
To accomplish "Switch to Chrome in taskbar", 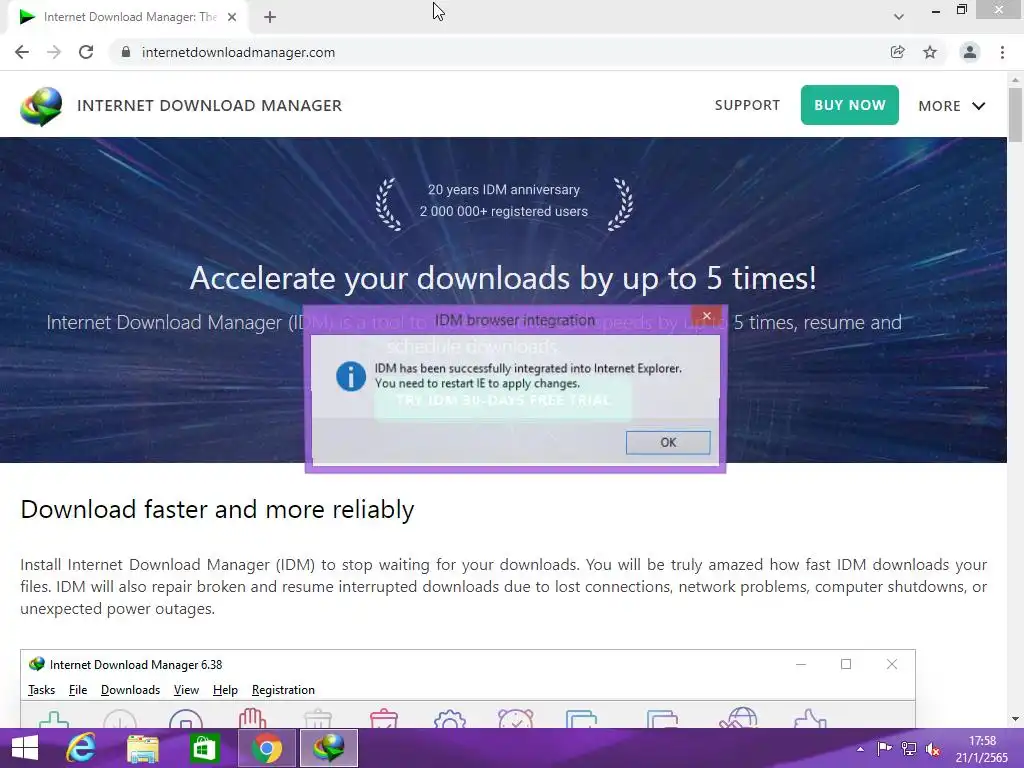I will pos(267,748).
